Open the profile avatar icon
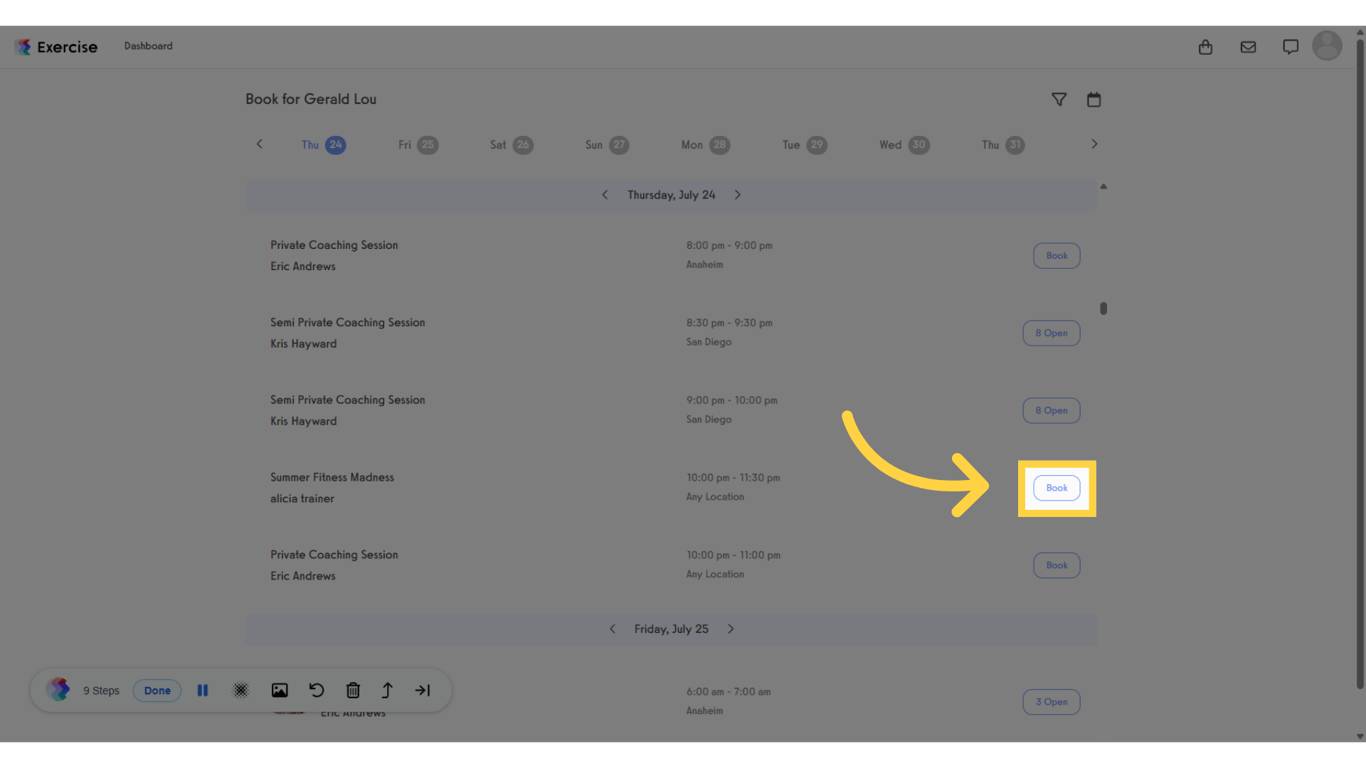The image size is (1366, 768). [1327, 45]
